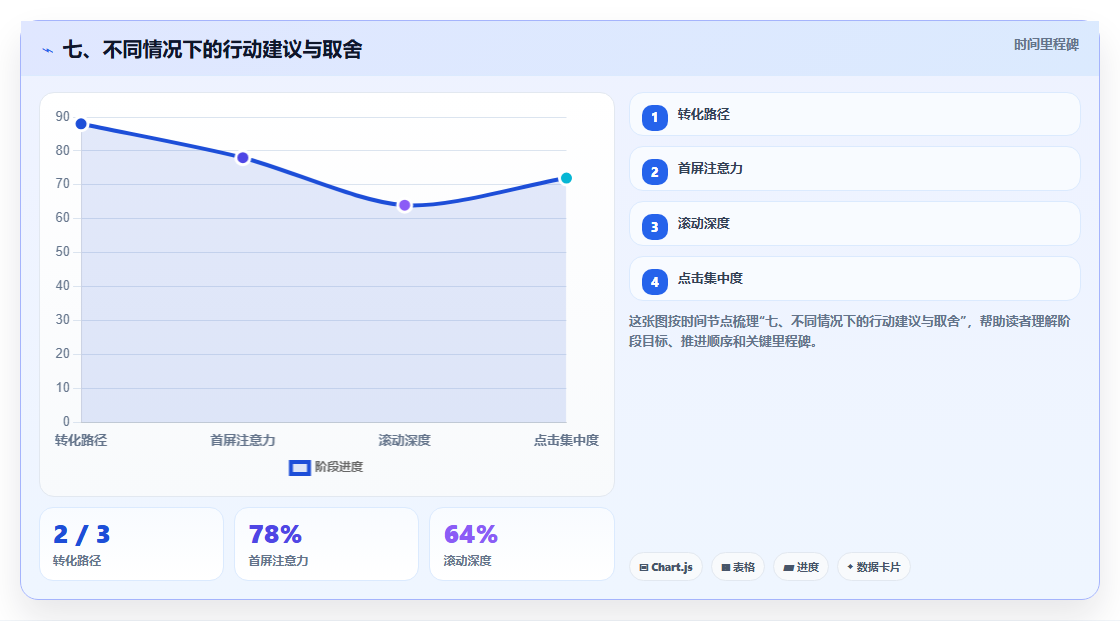Open the 首屏注意力 step row
This screenshot has width=1120, height=621.
tap(854, 169)
